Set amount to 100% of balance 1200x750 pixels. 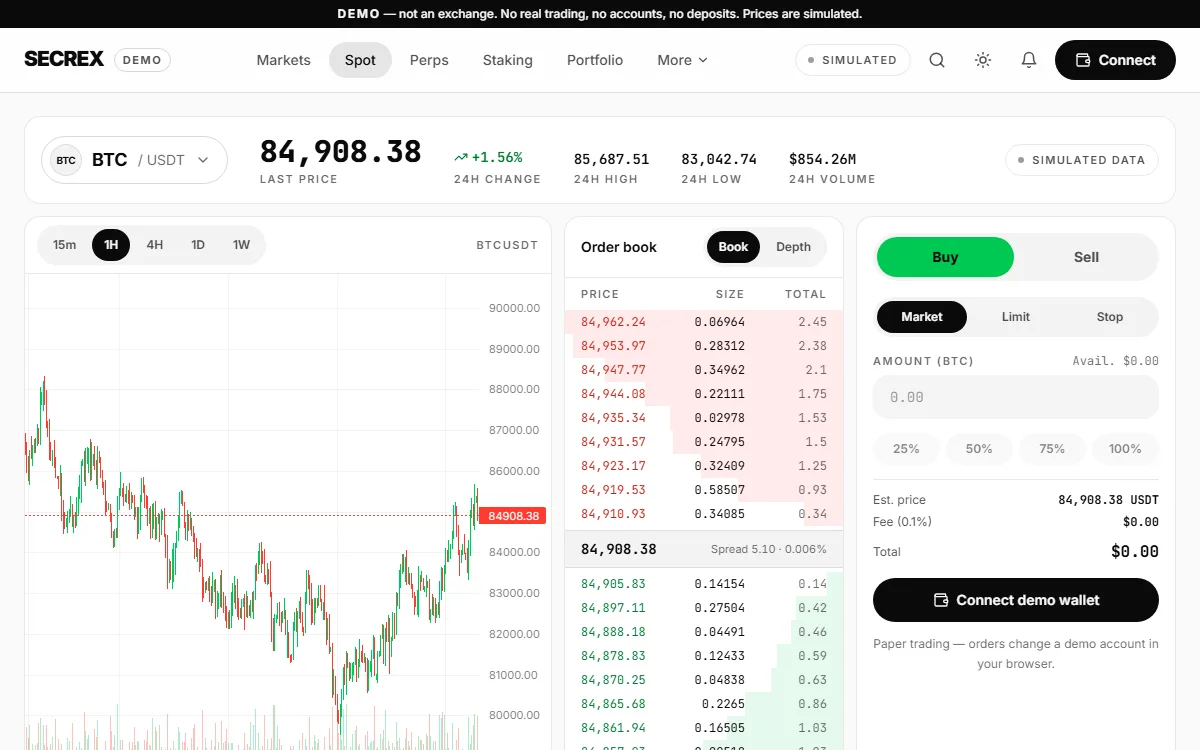coord(1125,449)
